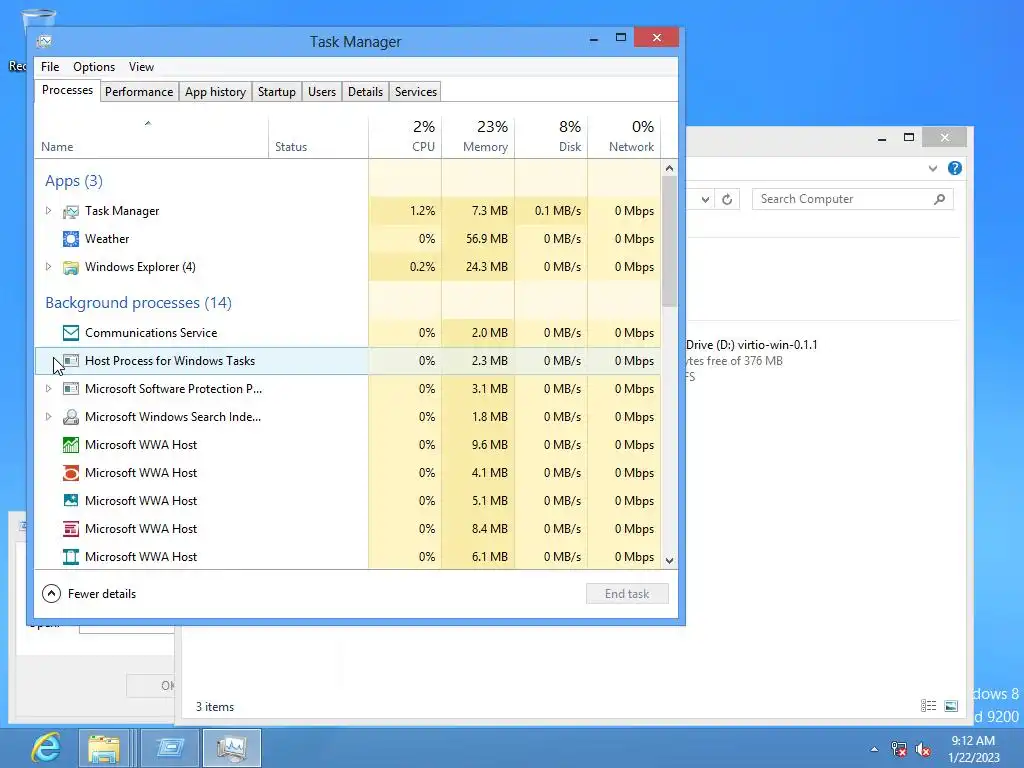The height and width of the screenshot is (768, 1024).
Task: Switch to the Users tab
Action: click(x=322, y=92)
